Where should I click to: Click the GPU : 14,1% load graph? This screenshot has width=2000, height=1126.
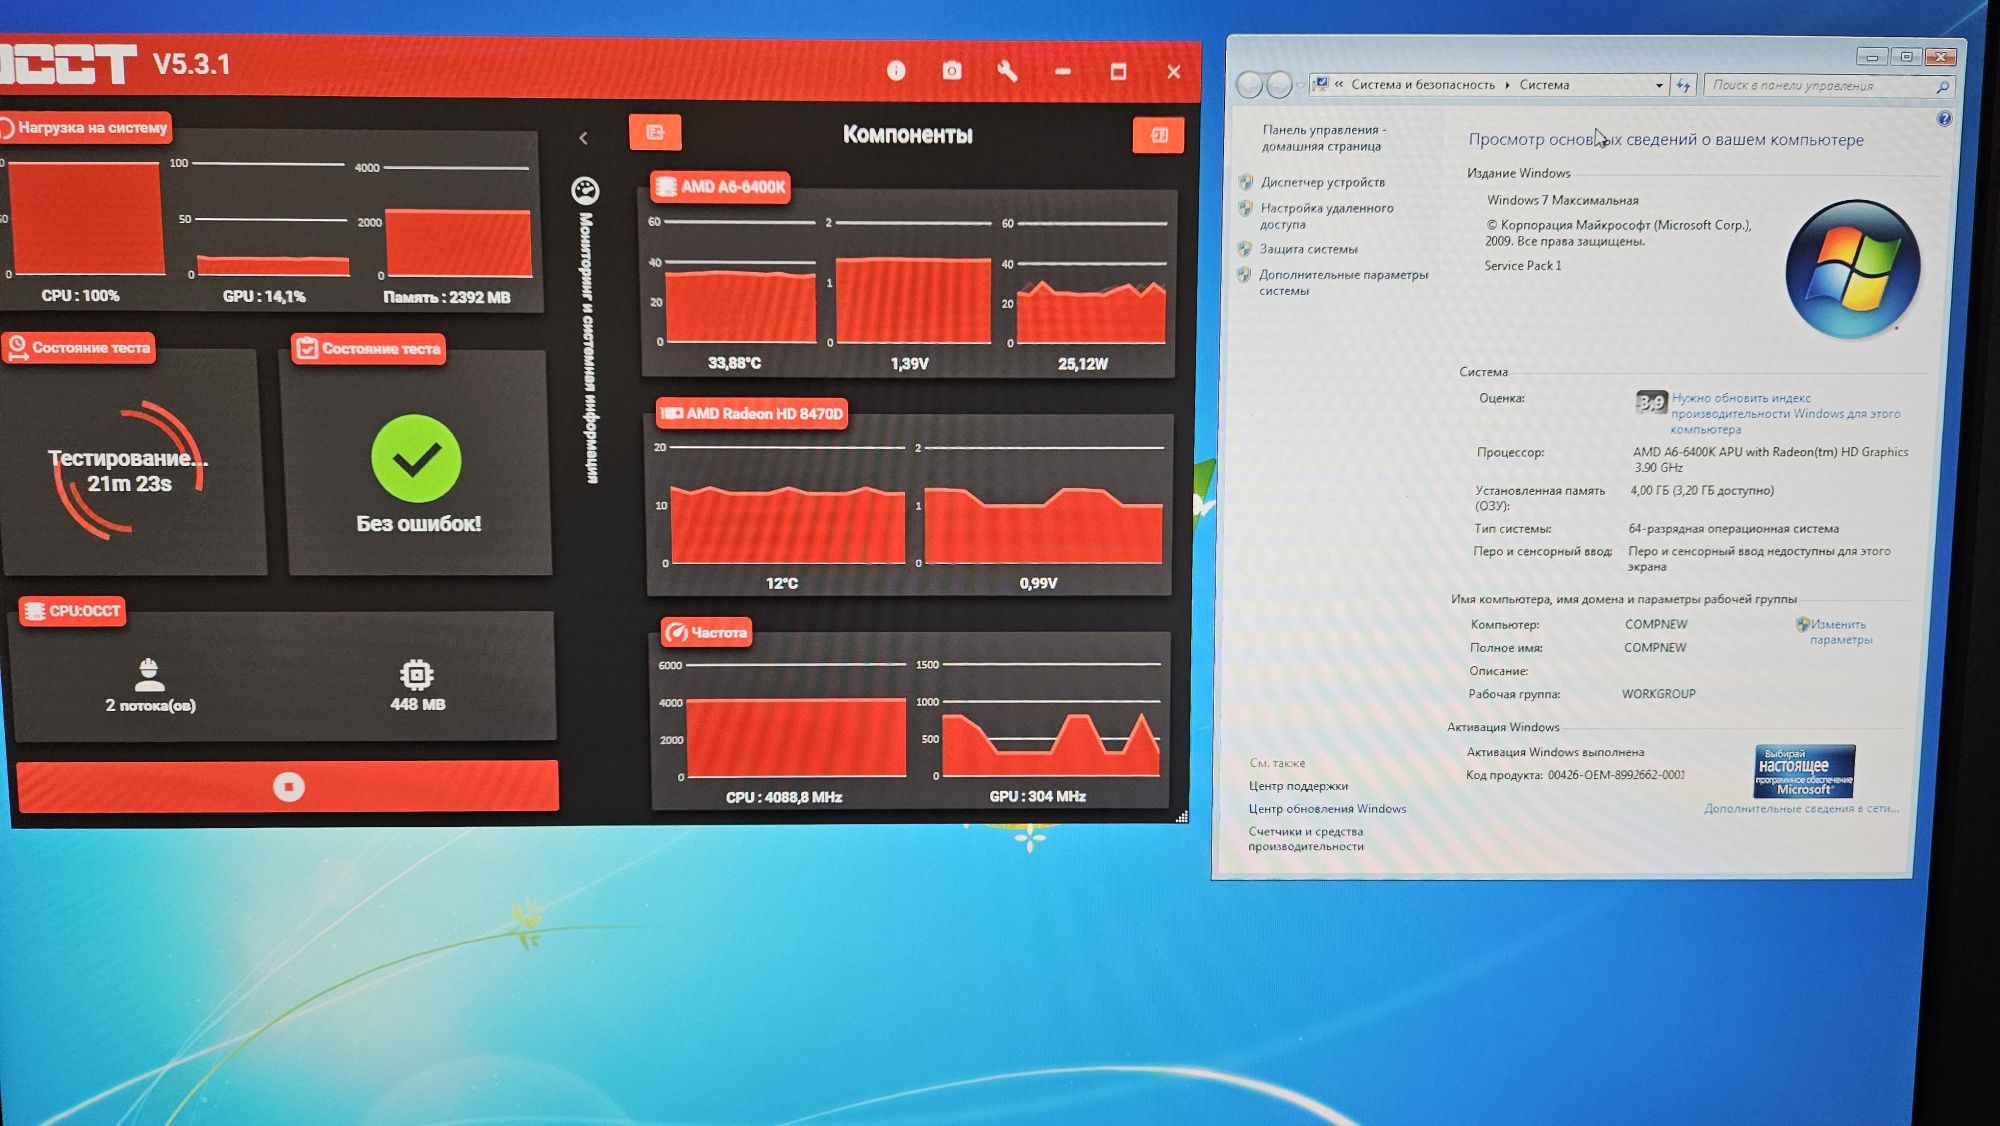(x=272, y=218)
